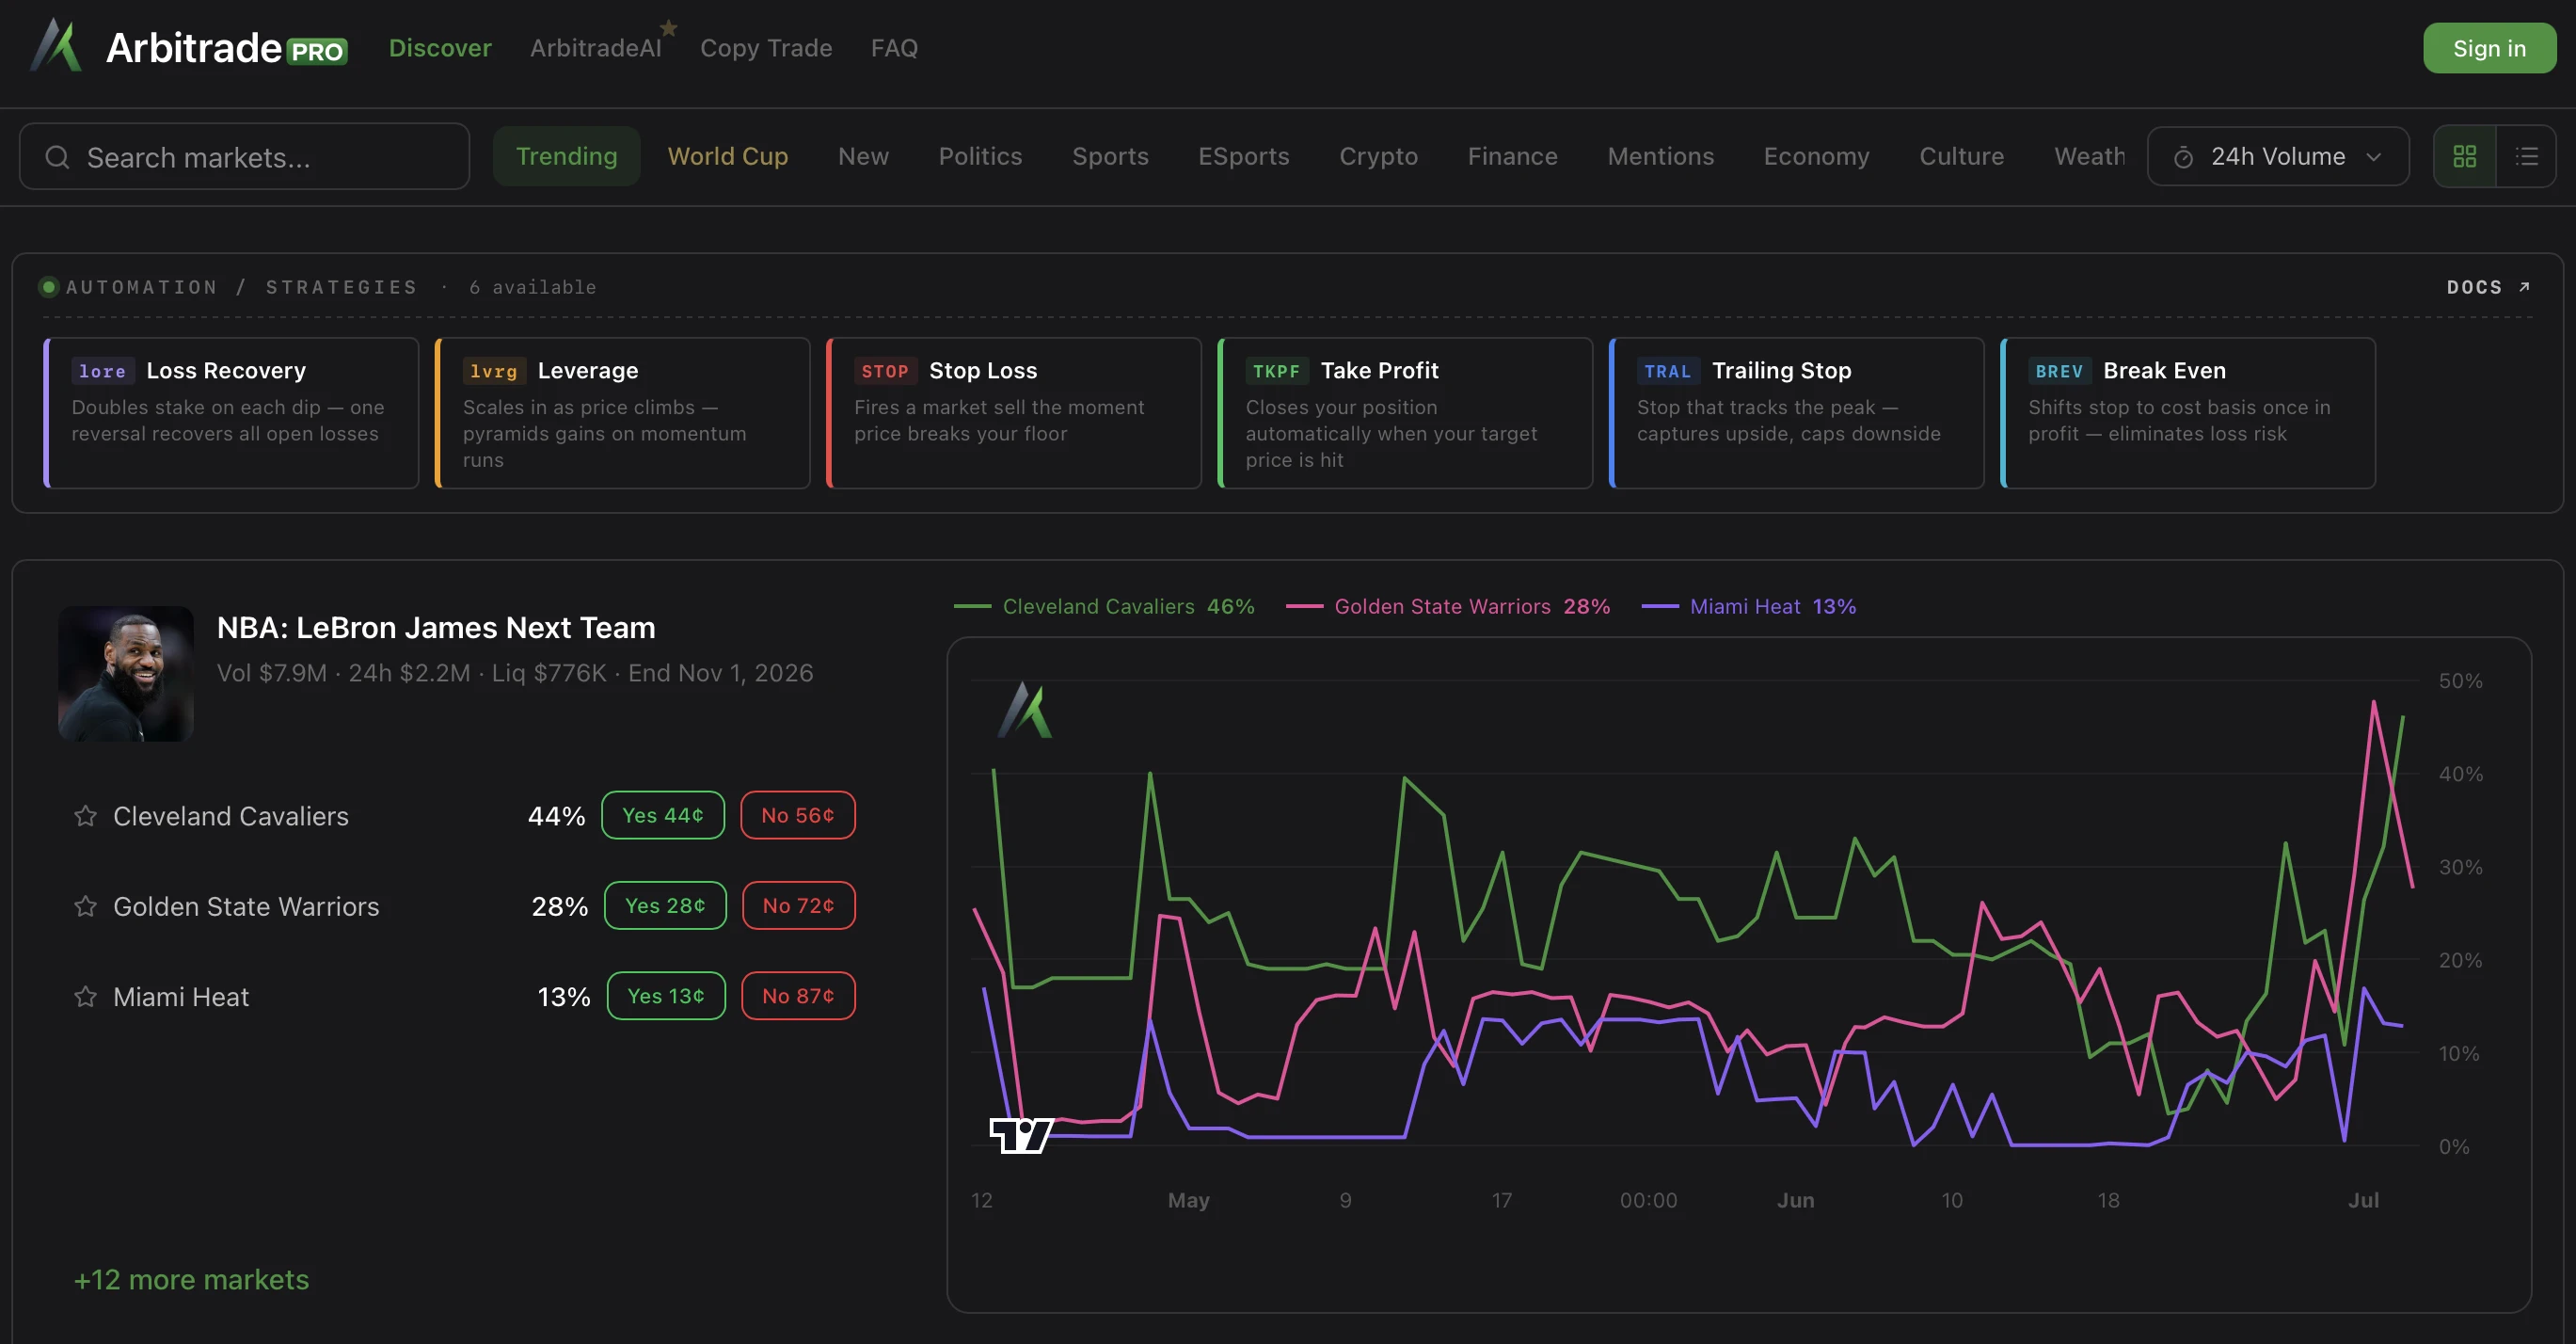Buy No 72¢ on Golden State Warriors

click(x=798, y=905)
